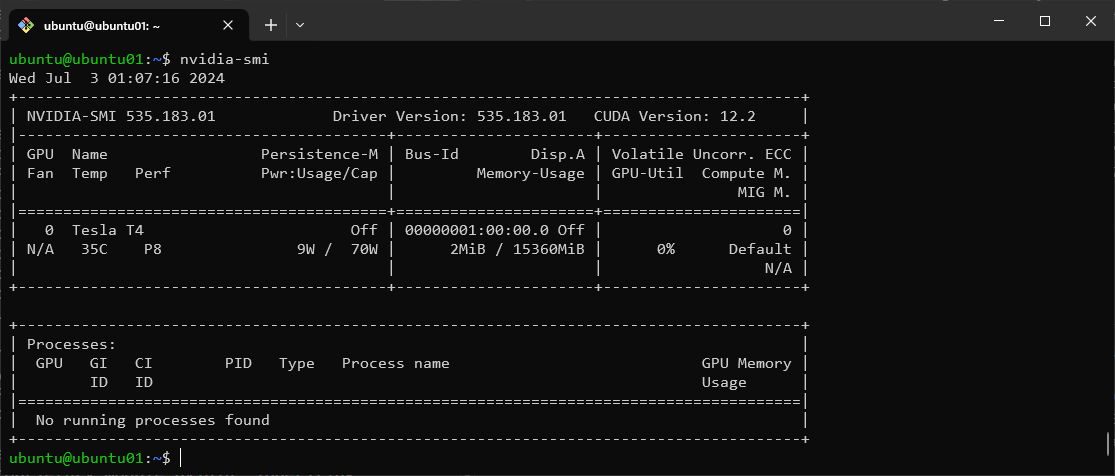Click the terminal scrollbar thumb
1115x476 pixels.
(1107, 443)
